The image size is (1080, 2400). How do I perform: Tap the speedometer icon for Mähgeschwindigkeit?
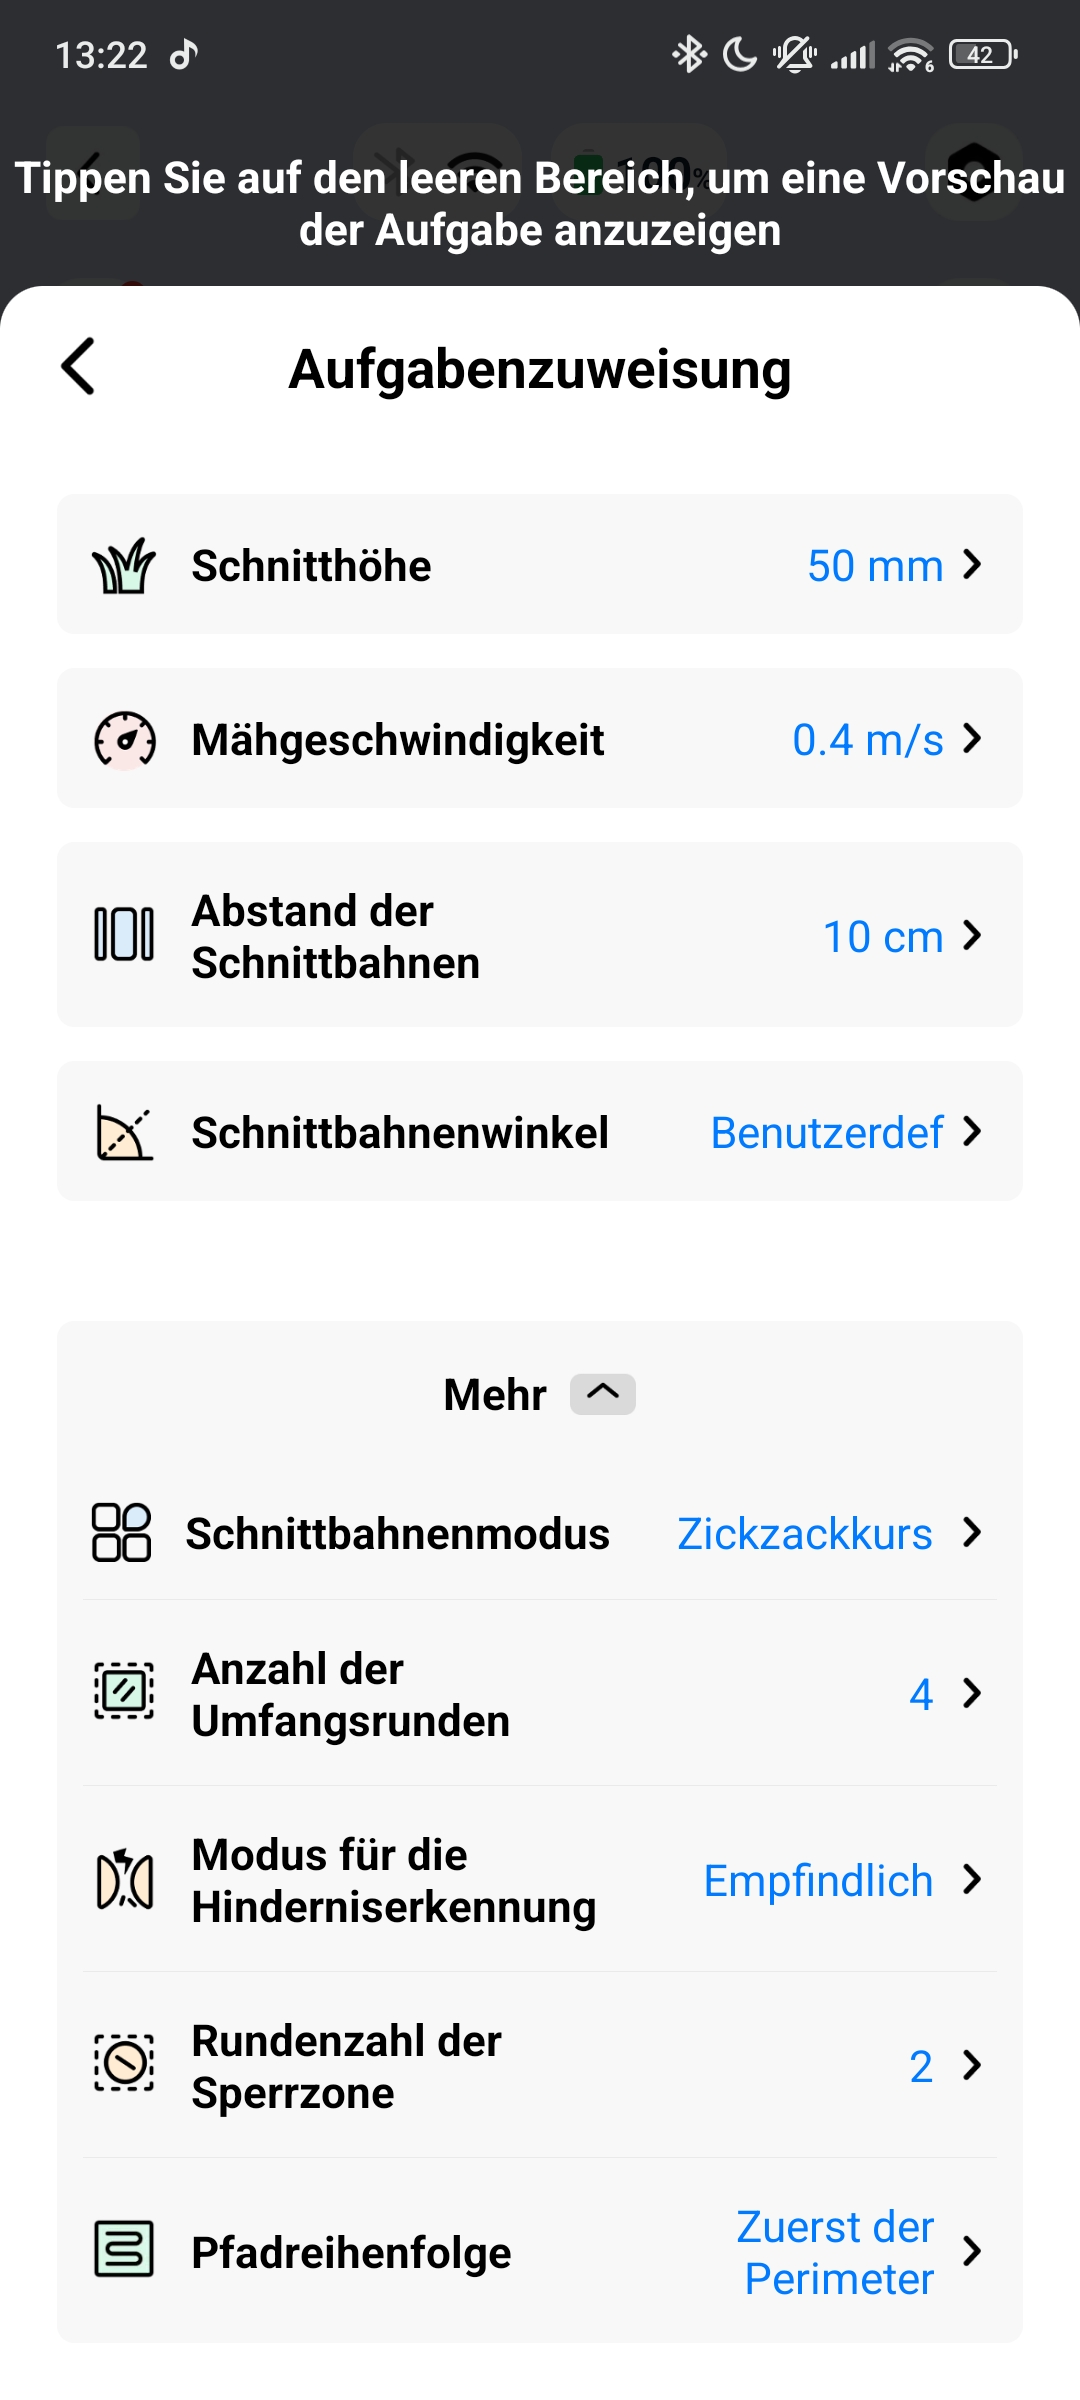[124, 740]
